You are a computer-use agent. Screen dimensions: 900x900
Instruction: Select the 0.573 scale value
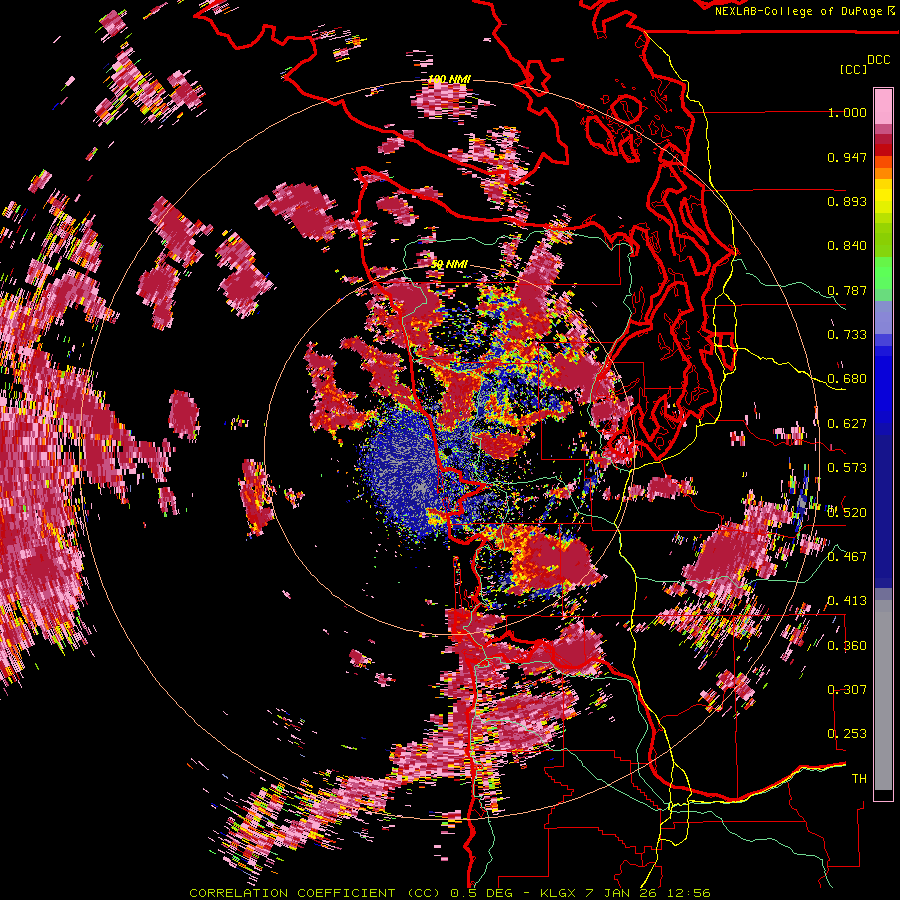(x=847, y=468)
